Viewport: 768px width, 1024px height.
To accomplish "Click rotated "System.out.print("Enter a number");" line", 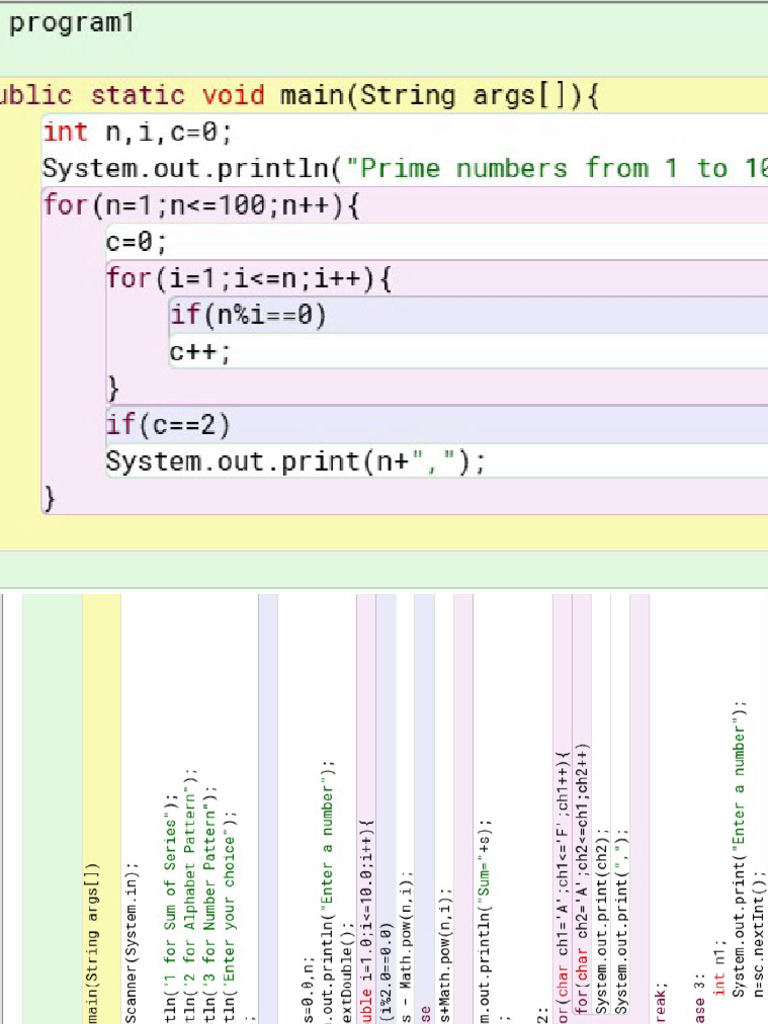I will [x=738, y=848].
